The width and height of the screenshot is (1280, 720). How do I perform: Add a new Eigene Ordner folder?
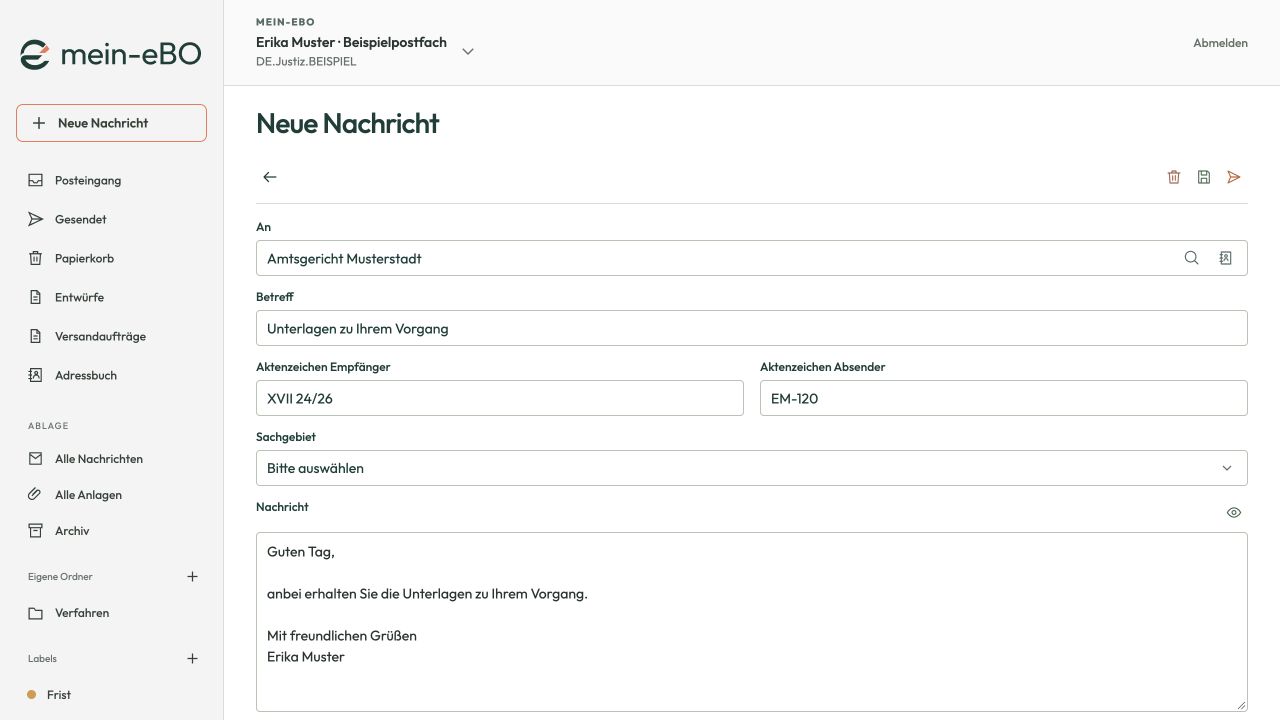point(193,576)
